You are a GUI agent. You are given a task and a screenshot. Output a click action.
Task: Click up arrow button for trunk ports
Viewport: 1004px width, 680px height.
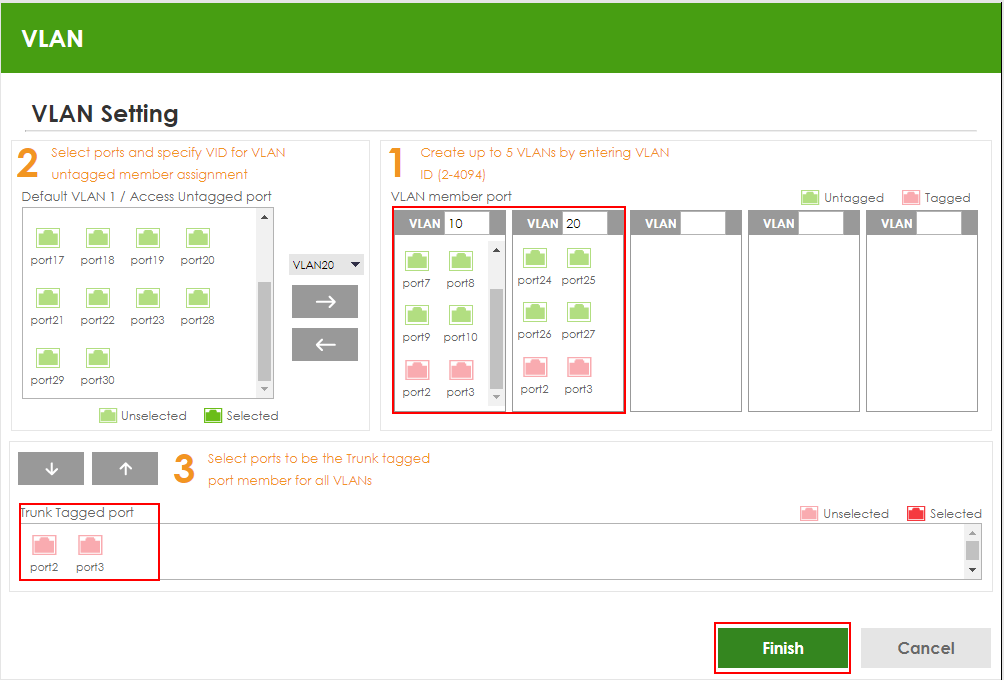pyautogui.click(x=125, y=468)
